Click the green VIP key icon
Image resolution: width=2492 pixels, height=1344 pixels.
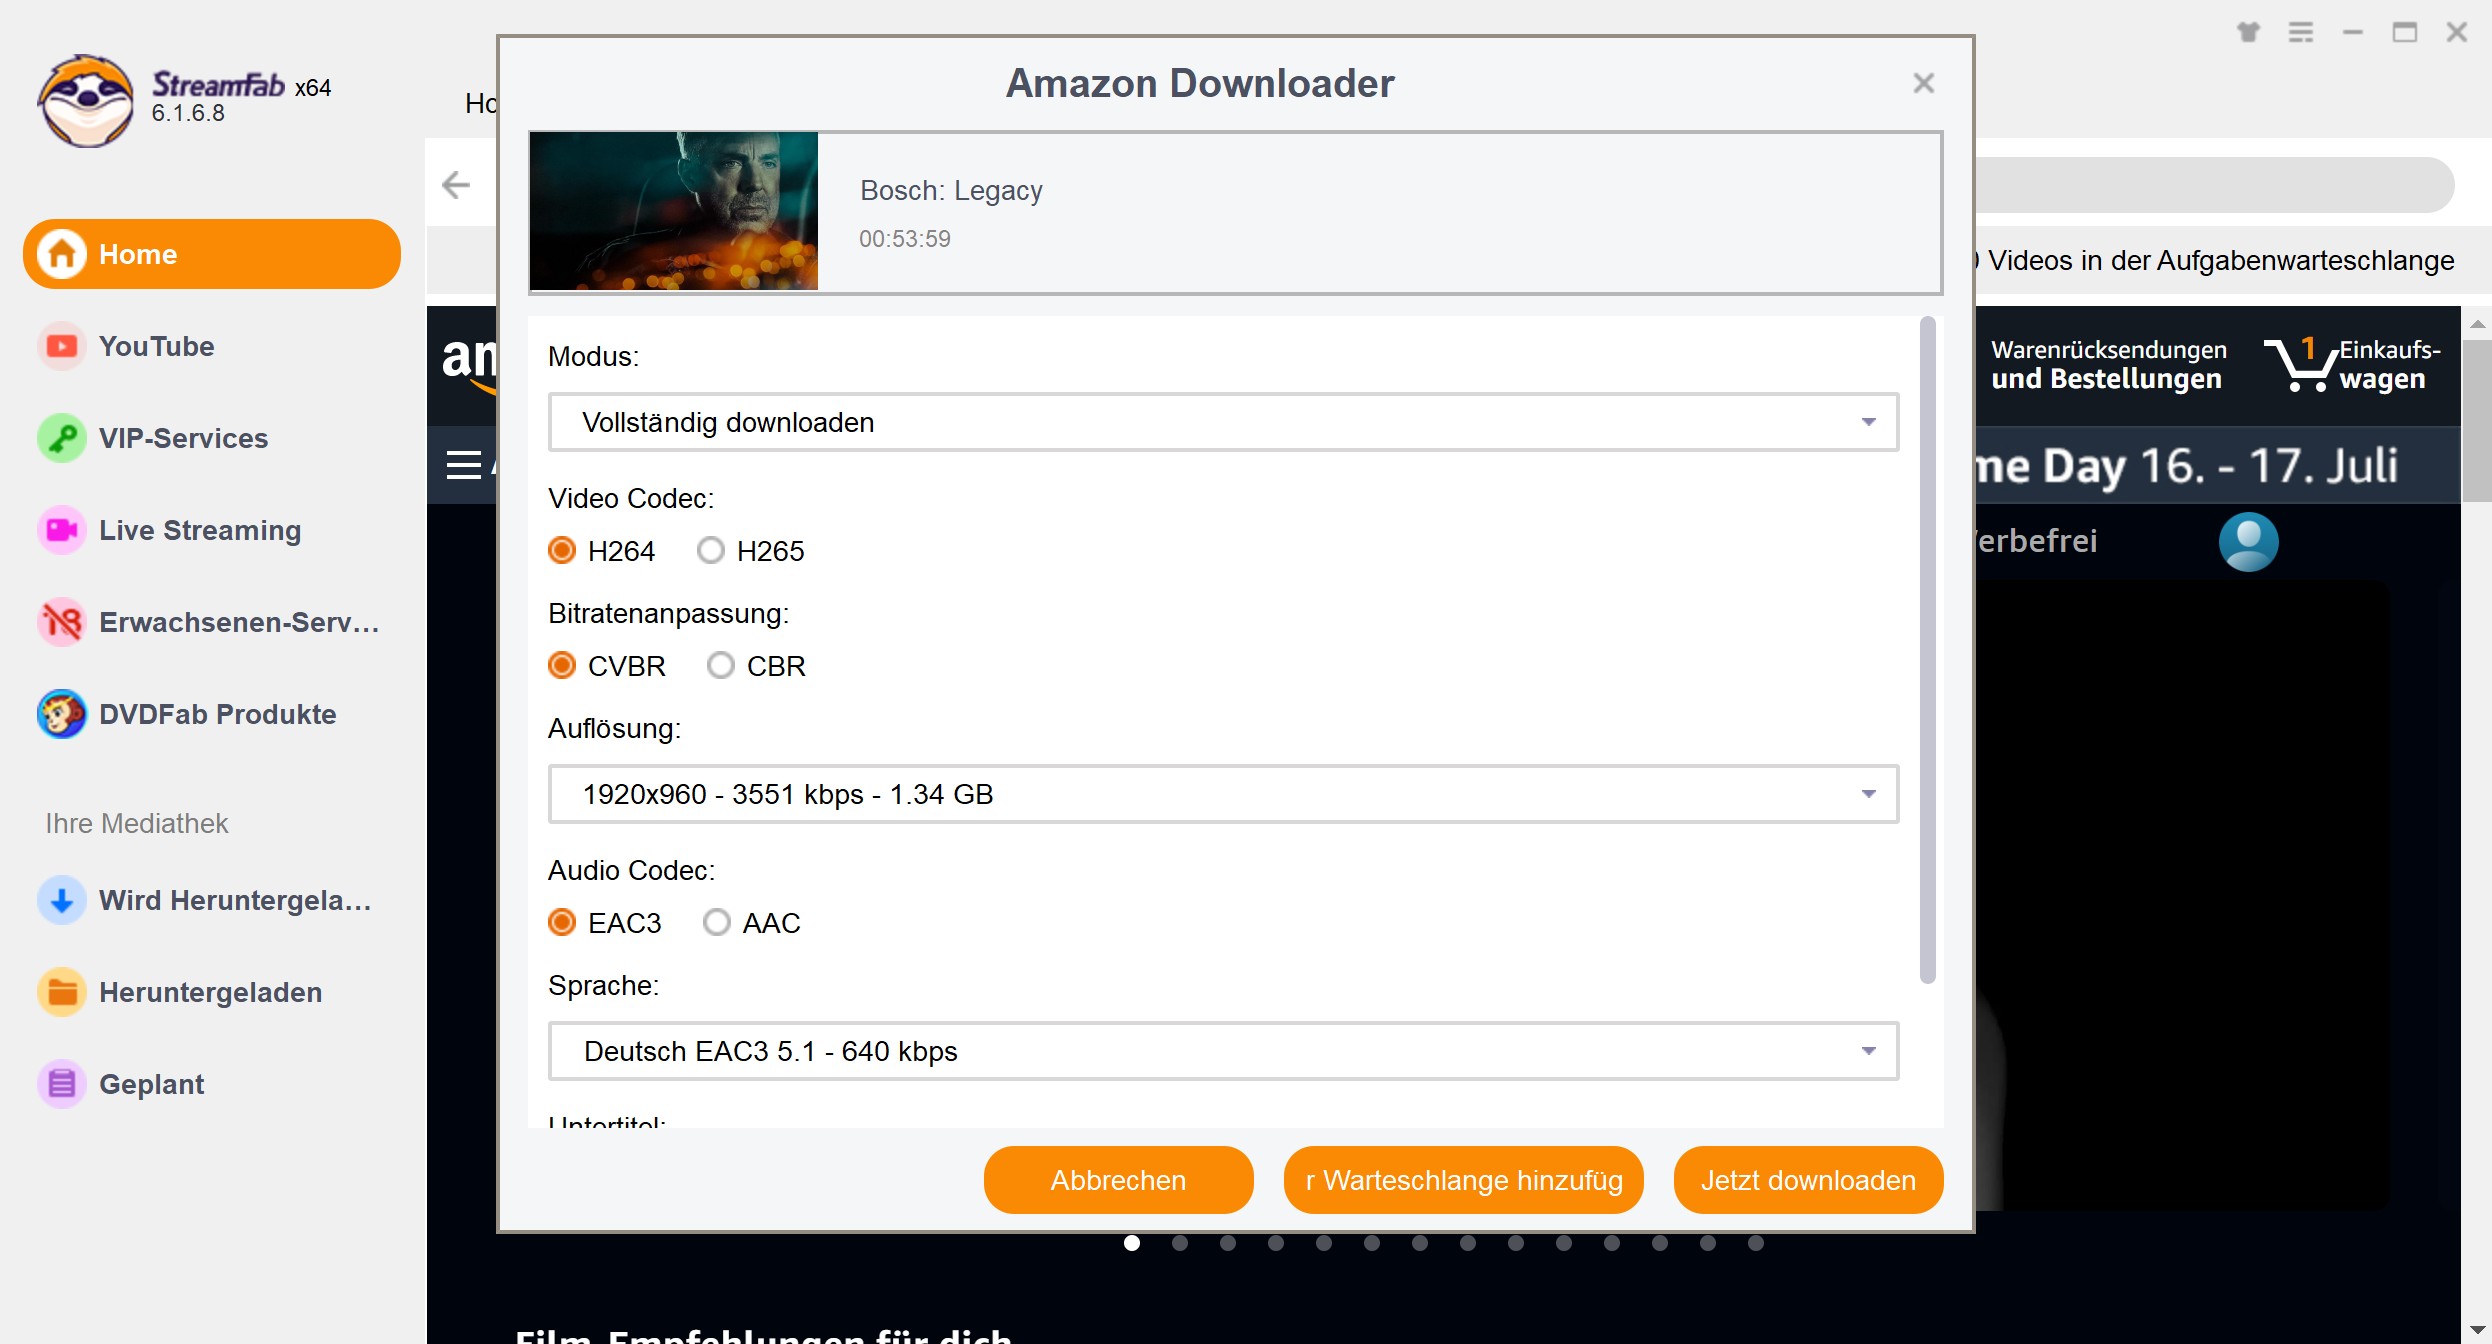point(62,438)
